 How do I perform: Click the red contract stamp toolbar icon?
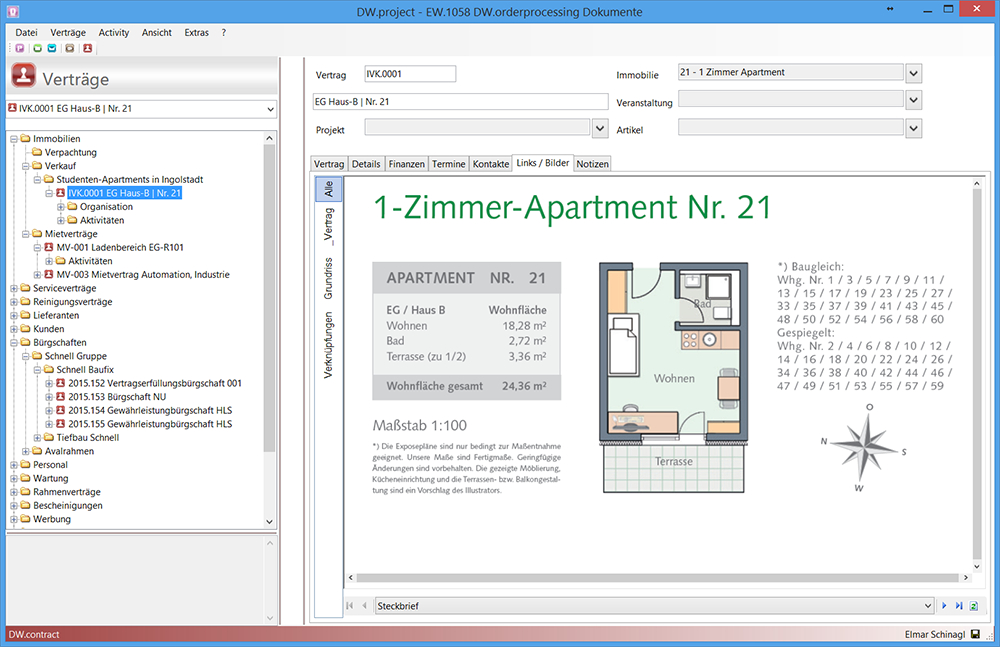tap(87, 48)
